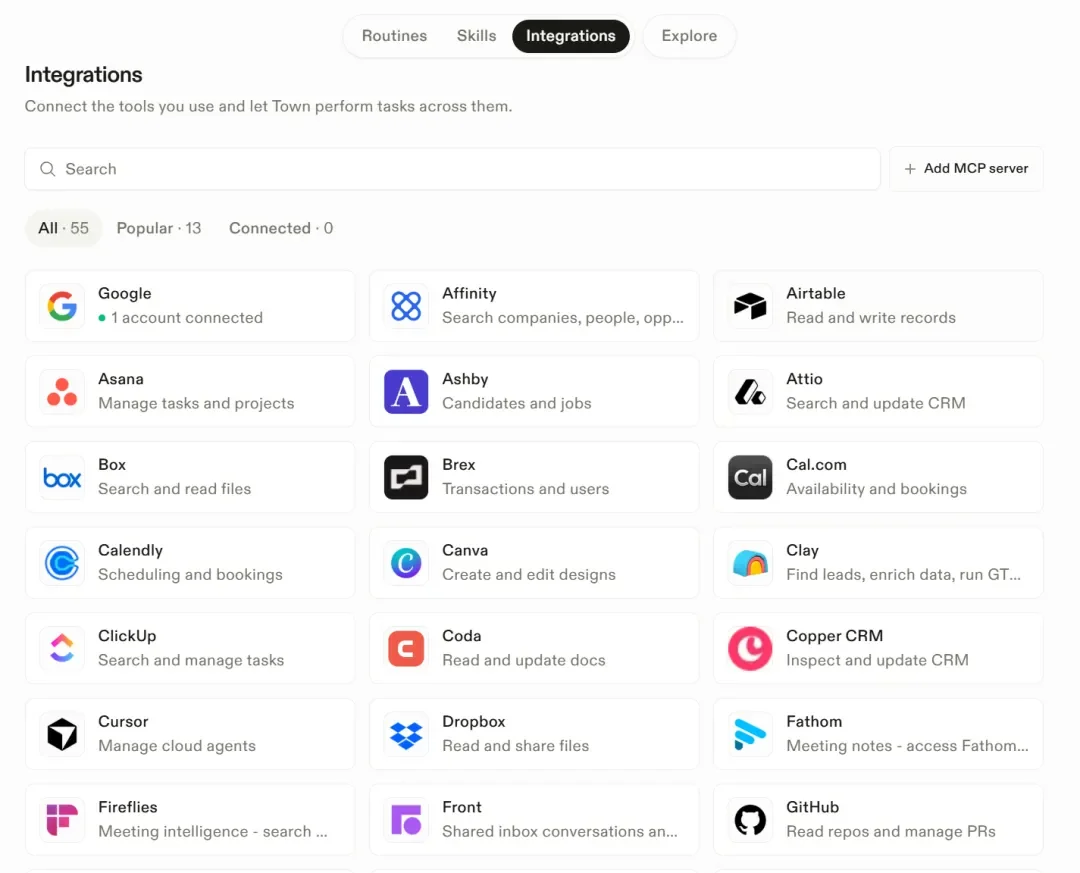This screenshot has width=1080, height=873.
Task: Select the Integrations tab
Action: pos(571,36)
